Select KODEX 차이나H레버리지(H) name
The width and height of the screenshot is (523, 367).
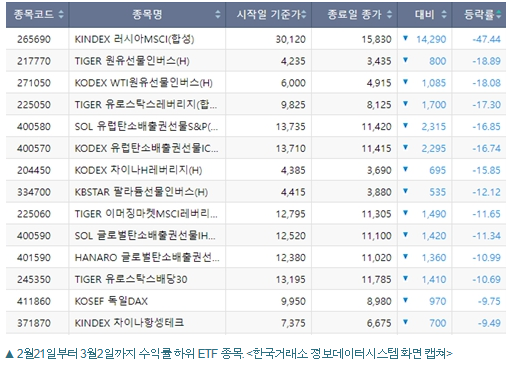[x=138, y=170]
